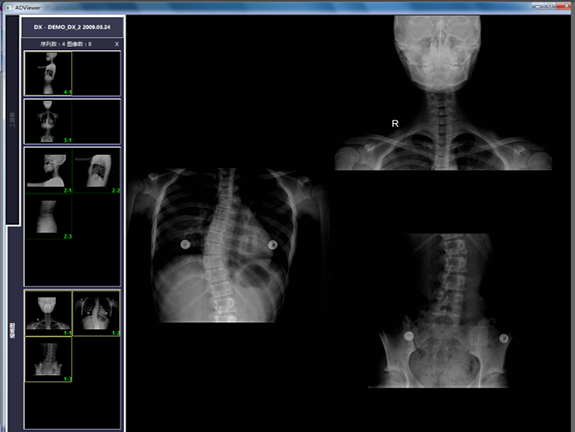Open the vertical toolbar tab on the left edge
The height and width of the screenshot is (432, 575).
point(12,120)
